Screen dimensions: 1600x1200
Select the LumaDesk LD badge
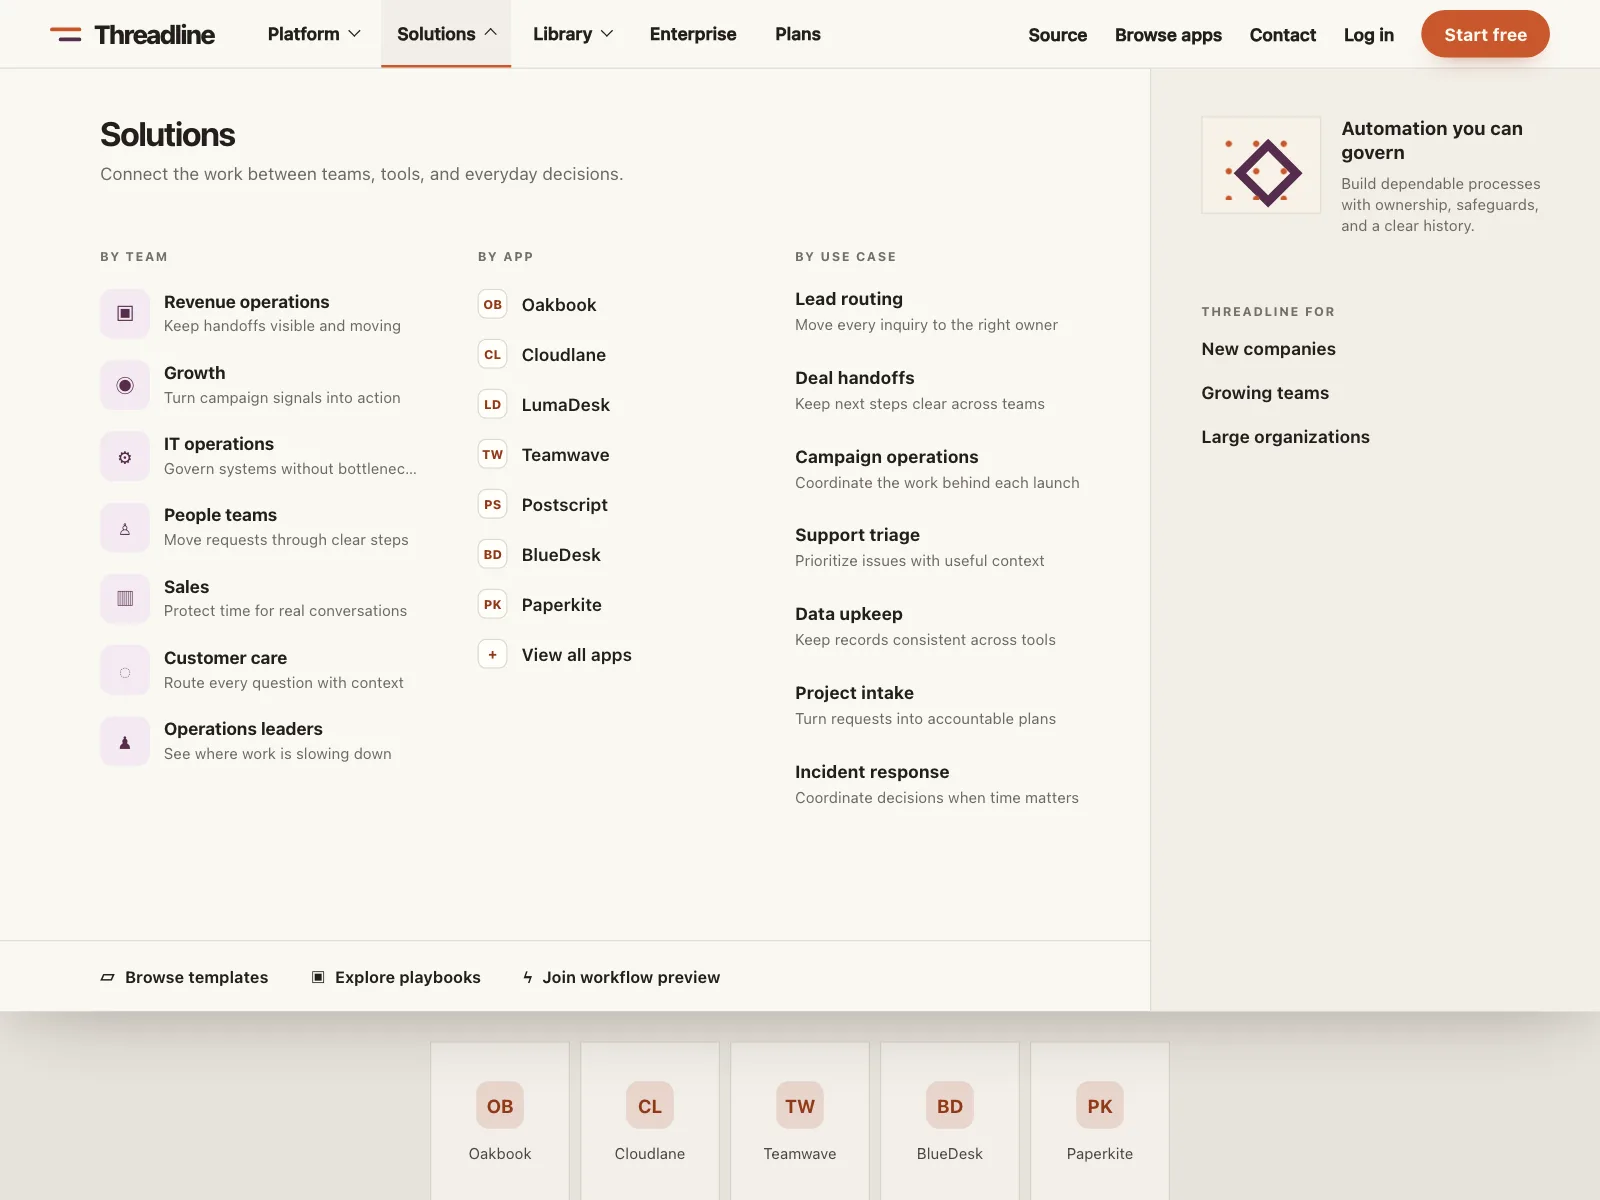(493, 404)
